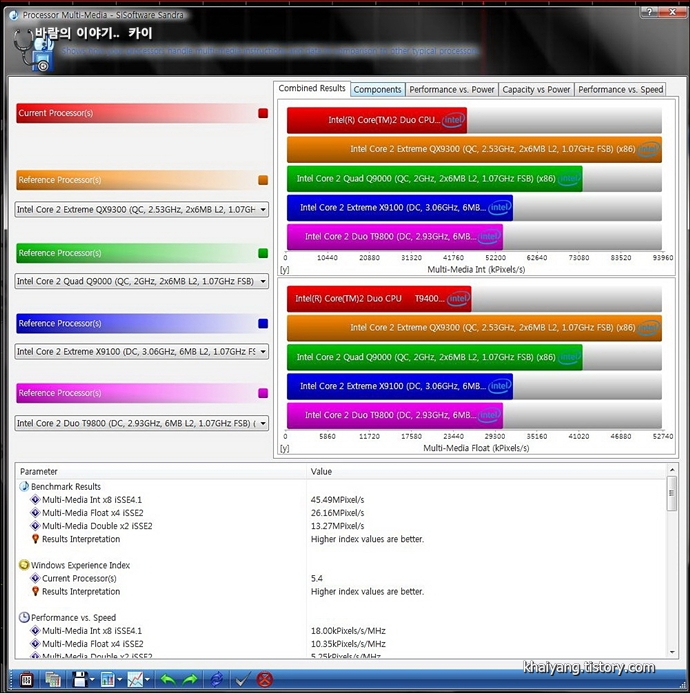Click the diamond icon beside Current Processor(s) 5.4
690x693 pixels.
point(35,578)
